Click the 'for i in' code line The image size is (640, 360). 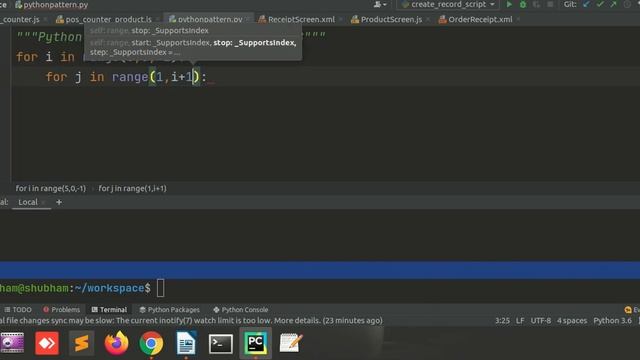click(x=46, y=57)
